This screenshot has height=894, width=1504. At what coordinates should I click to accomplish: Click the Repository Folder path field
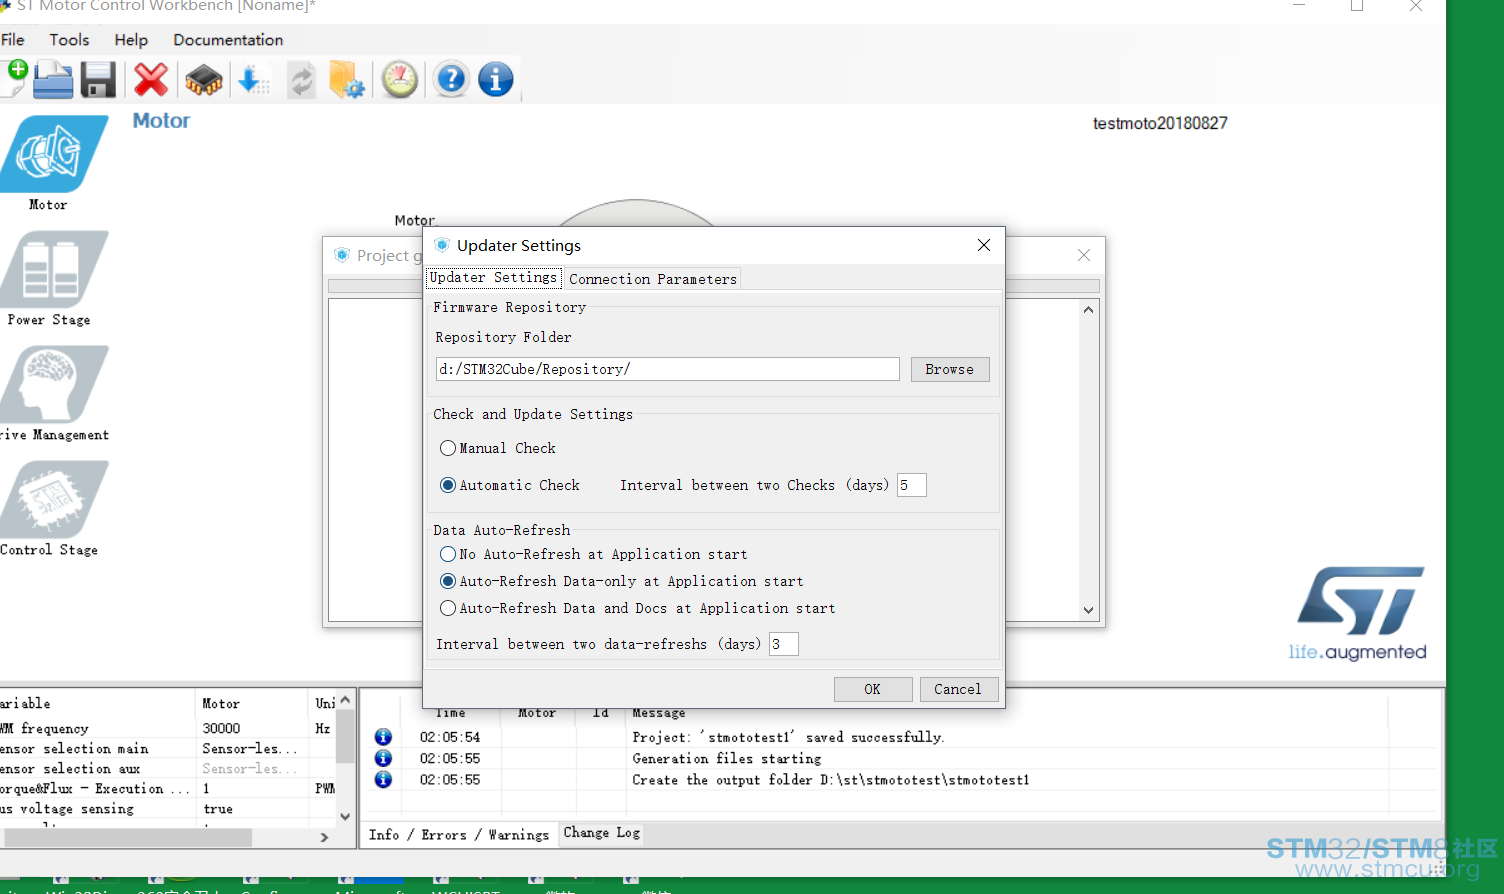click(668, 369)
